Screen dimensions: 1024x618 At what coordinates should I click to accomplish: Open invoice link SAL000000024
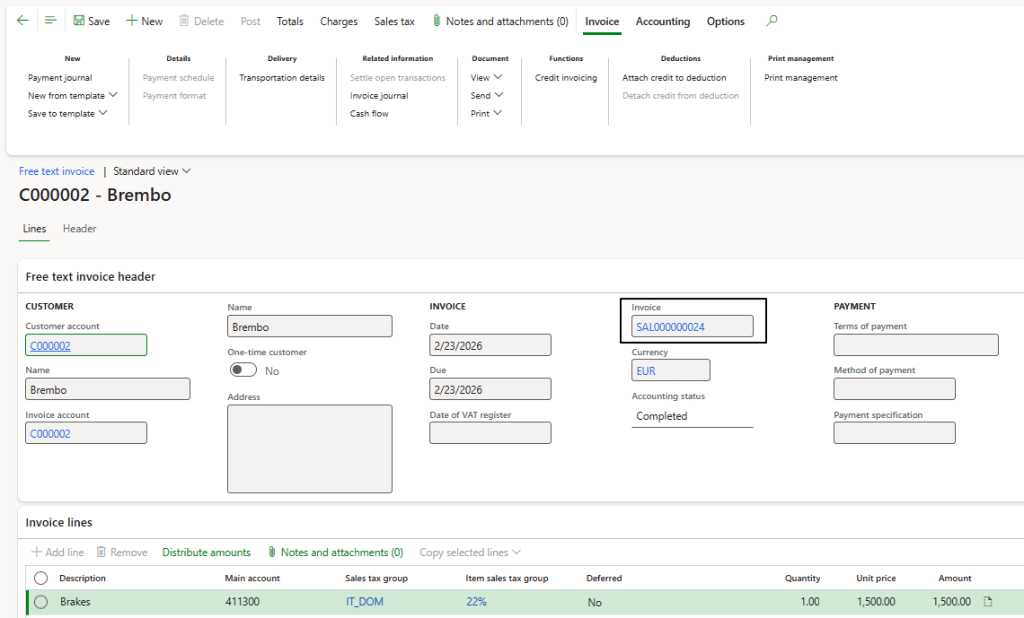(x=670, y=326)
